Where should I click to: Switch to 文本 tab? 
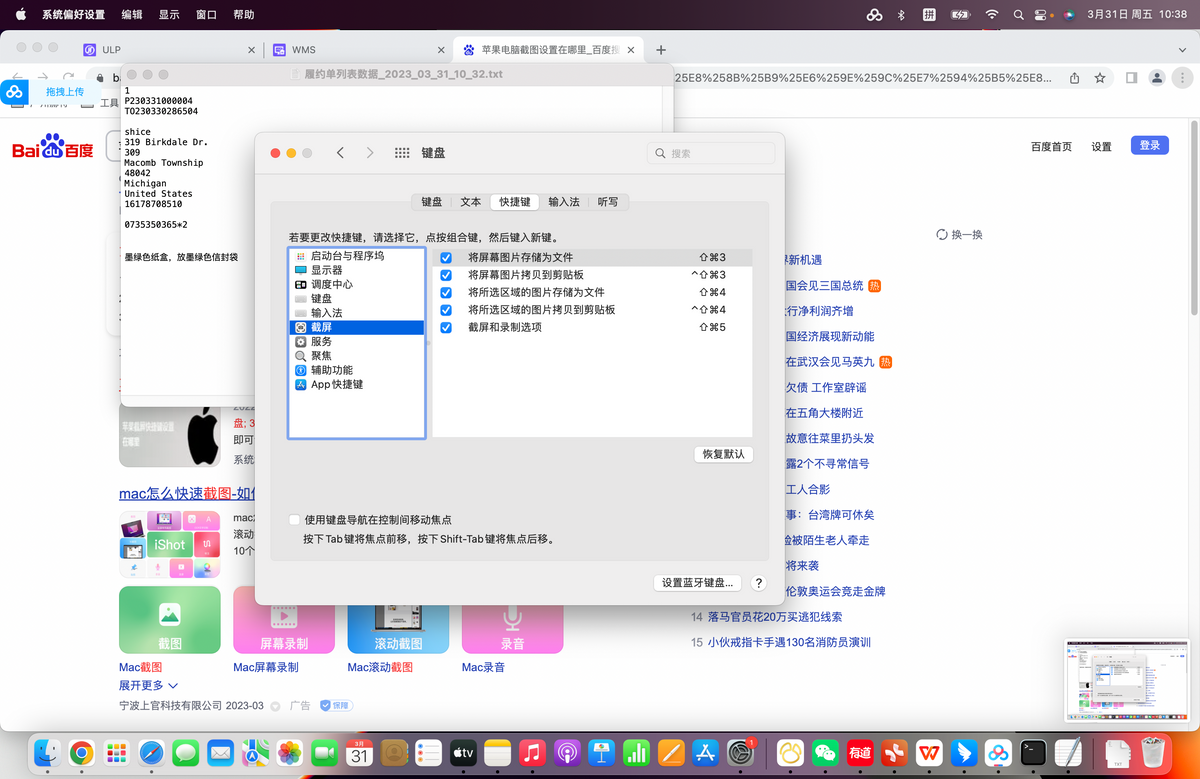point(471,202)
